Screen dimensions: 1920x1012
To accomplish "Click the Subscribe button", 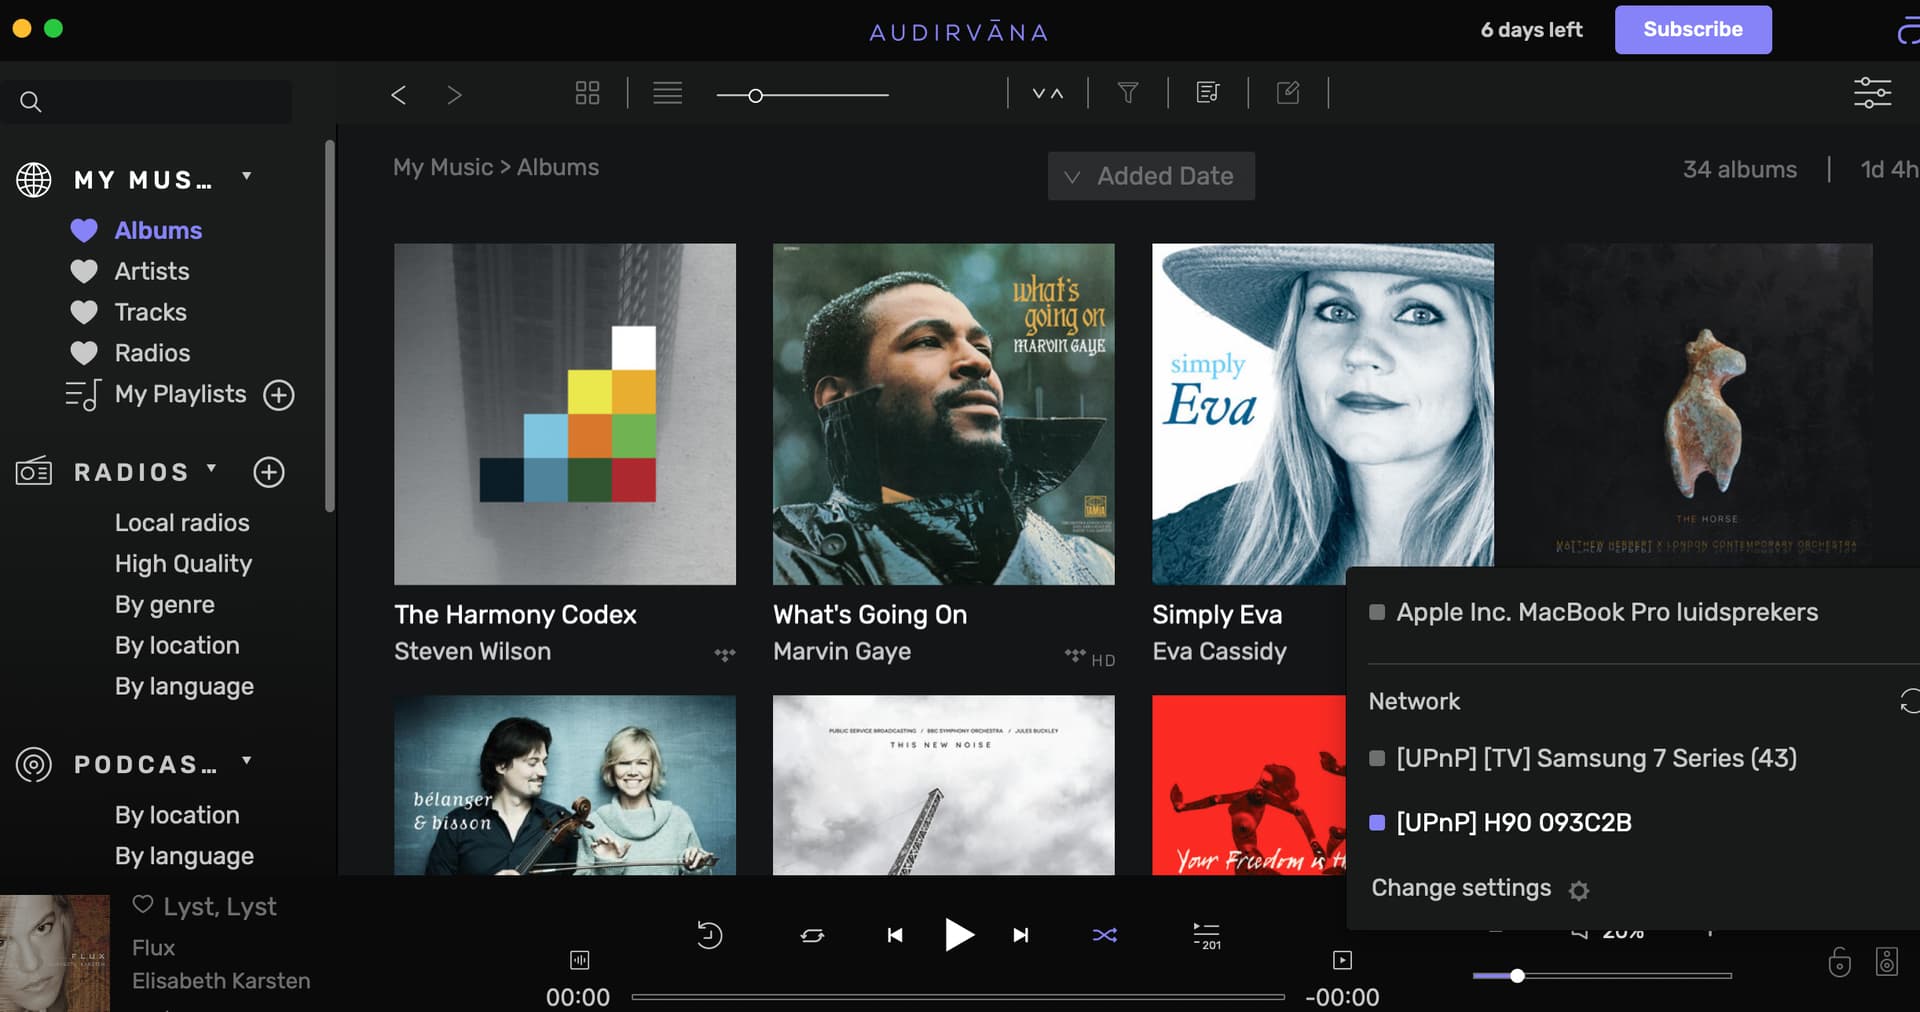I will click(1692, 30).
